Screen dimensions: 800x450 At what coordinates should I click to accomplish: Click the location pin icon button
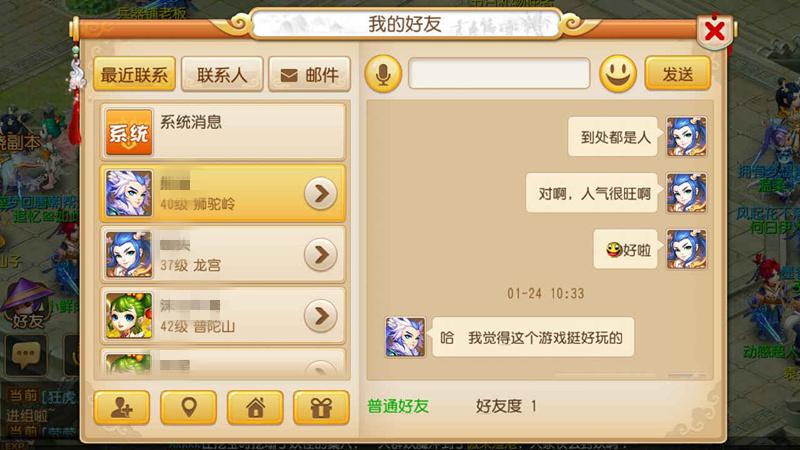pyautogui.click(x=188, y=407)
